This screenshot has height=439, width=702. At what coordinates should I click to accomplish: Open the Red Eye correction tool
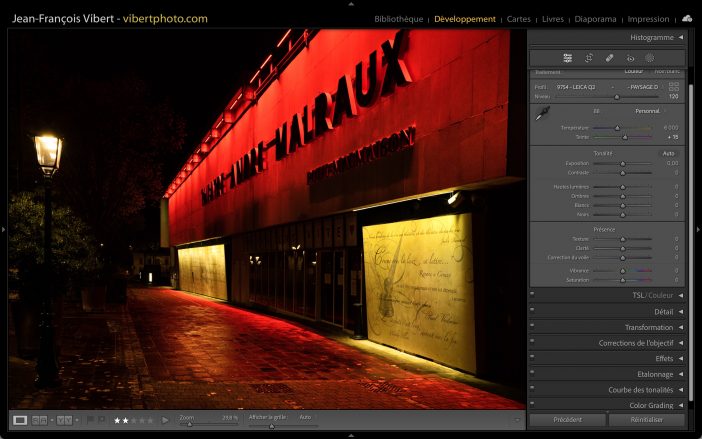tap(630, 58)
